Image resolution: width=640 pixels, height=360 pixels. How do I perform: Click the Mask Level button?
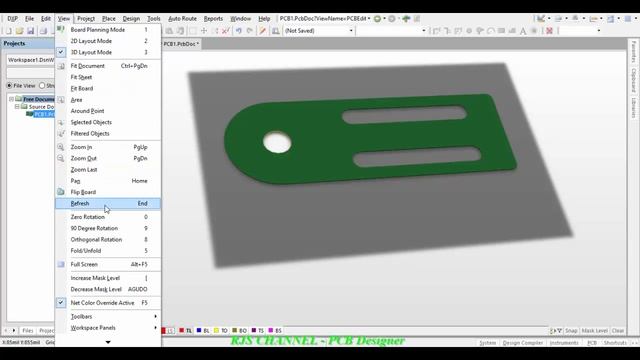coord(595,331)
